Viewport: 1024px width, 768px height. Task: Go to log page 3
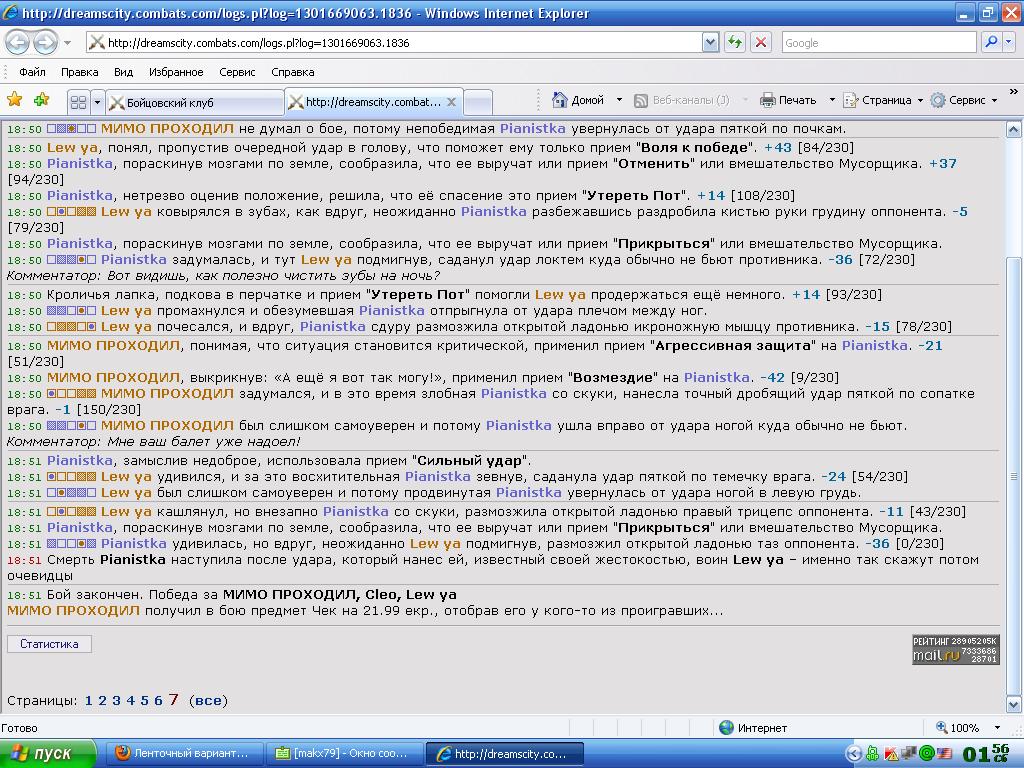116,701
